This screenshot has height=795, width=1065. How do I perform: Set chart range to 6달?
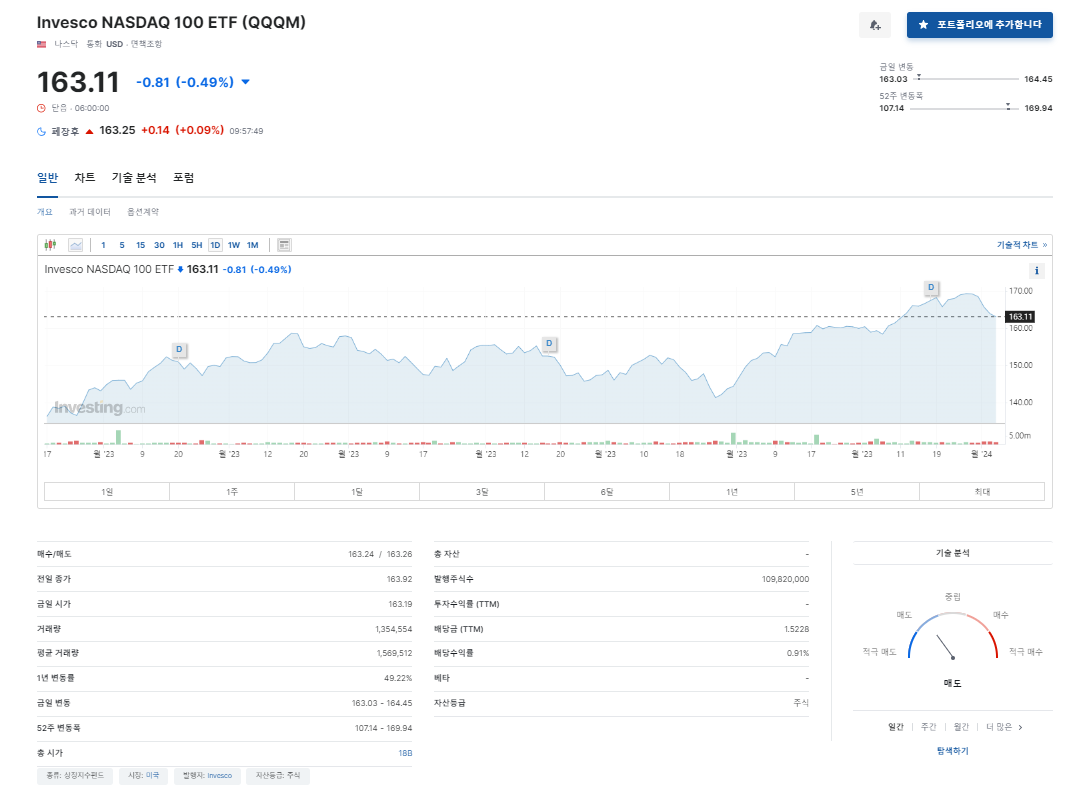(607, 491)
